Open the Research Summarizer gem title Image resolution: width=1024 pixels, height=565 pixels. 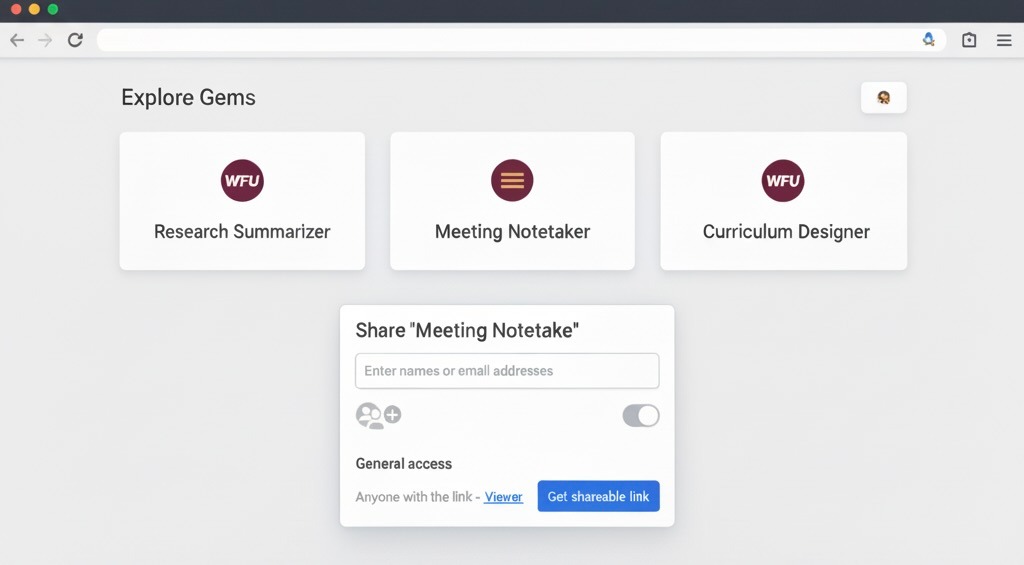[242, 232]
